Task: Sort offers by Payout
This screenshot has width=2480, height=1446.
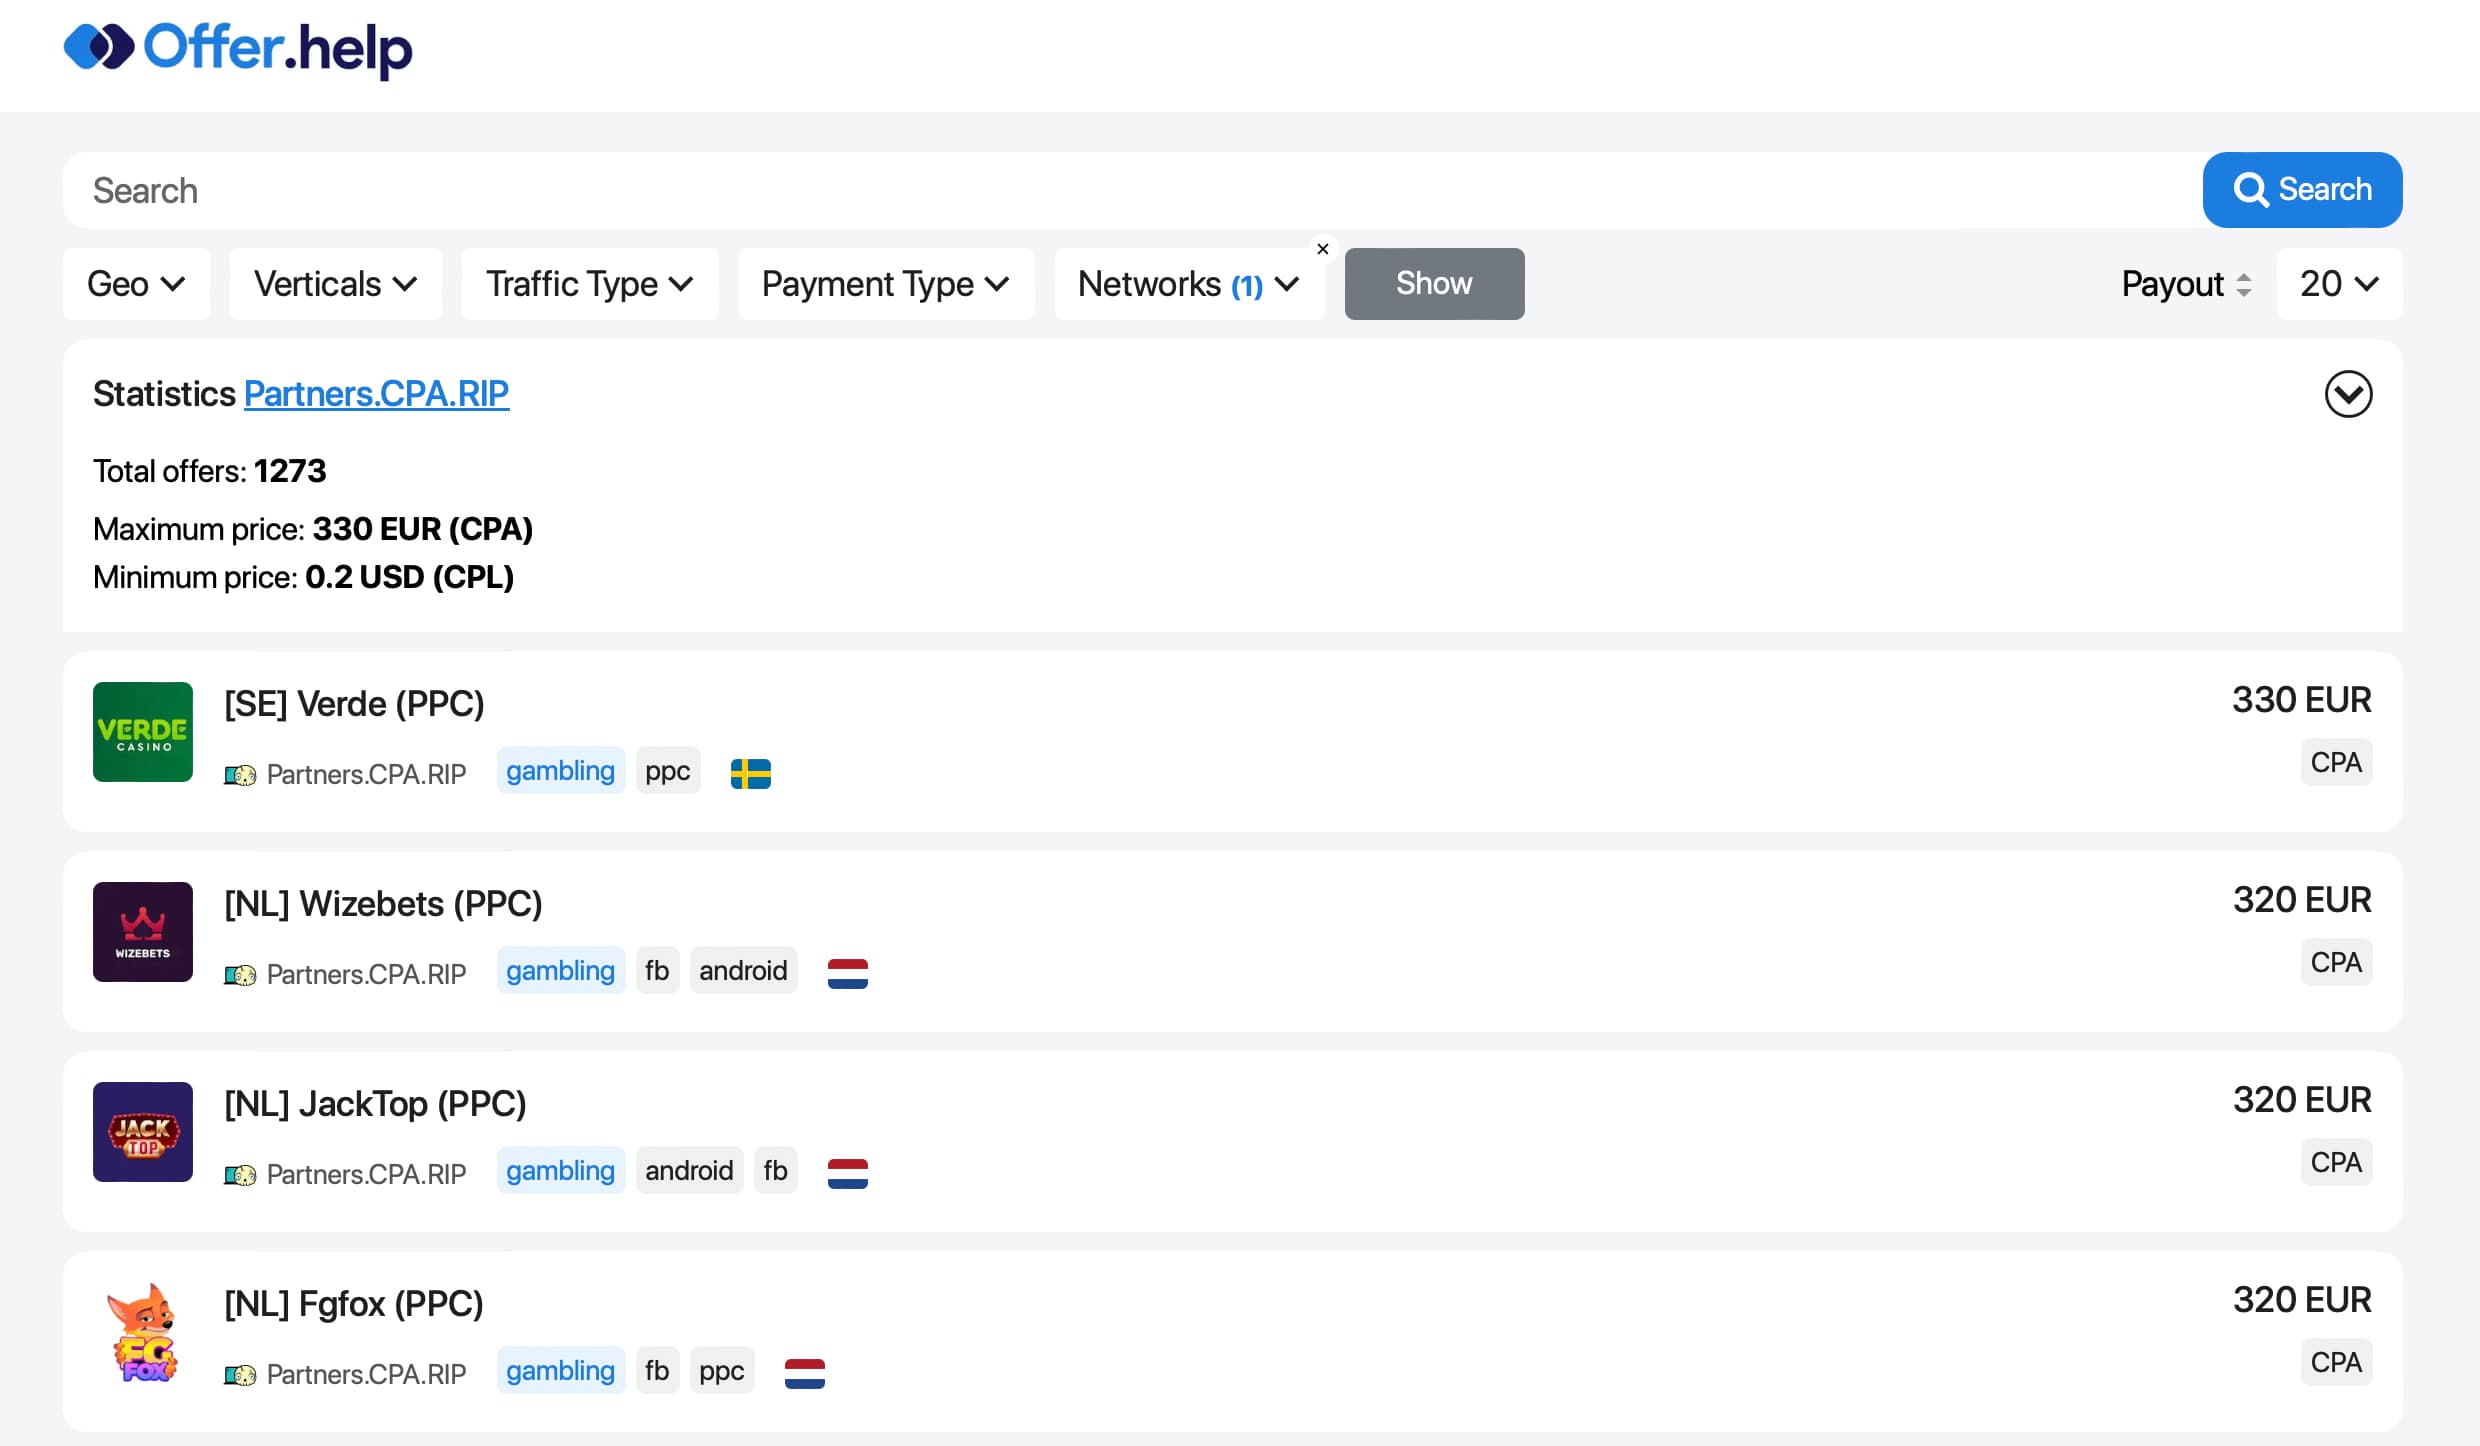Action: coord(2186,284)
